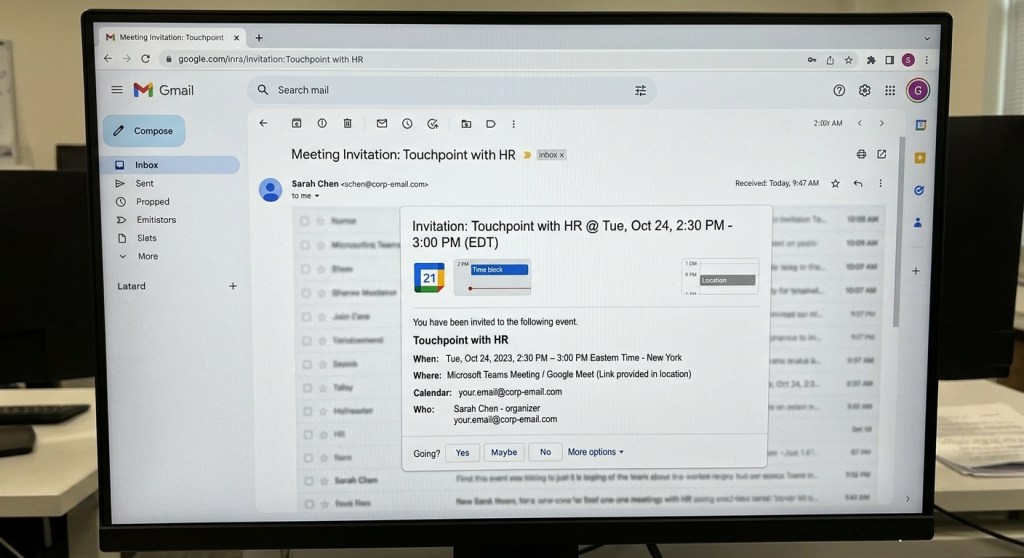Open More options dropdown for invitation
Screen dimensions: 1024x558
(596, 451)
